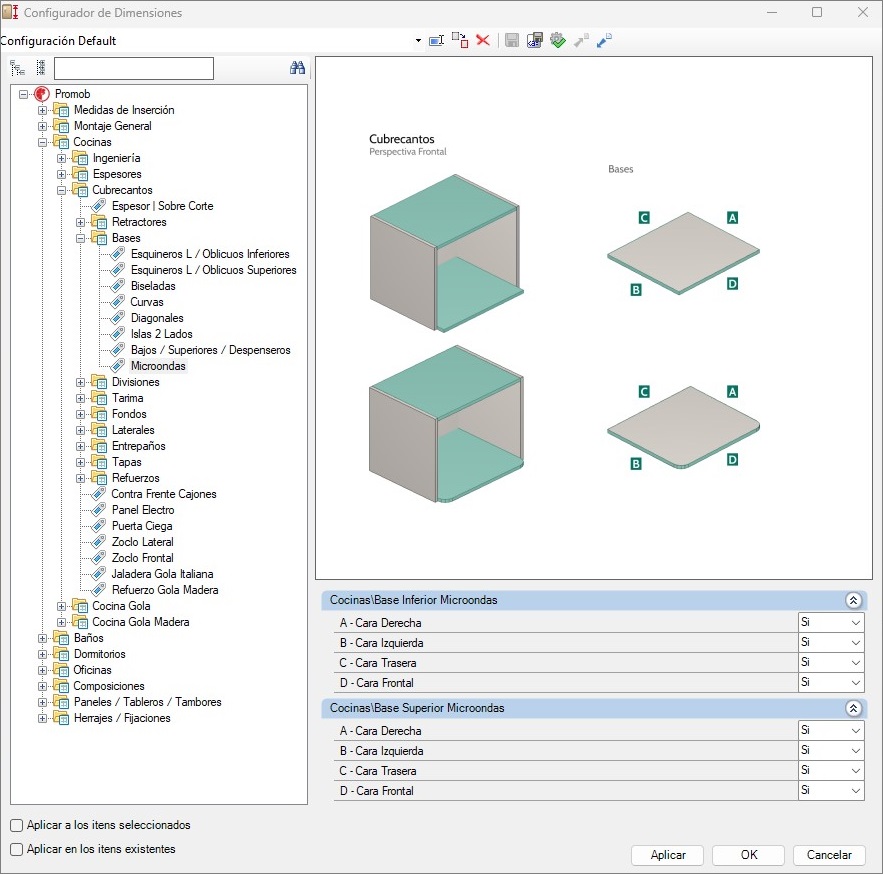The width and height of the screenshot is (883, 874).
Task: Click the Aplicar button
Action: click(668, 855)
